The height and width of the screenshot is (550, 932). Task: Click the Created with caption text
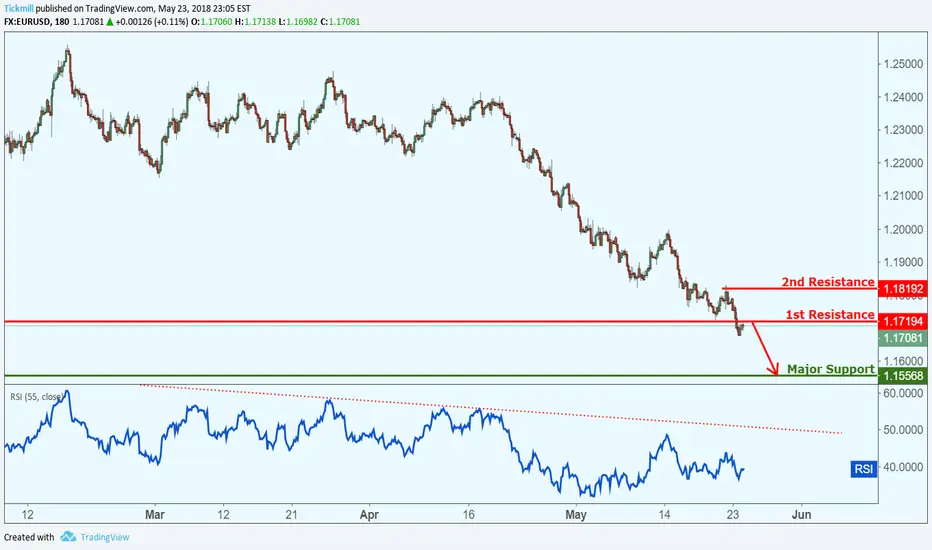coord(29,537)
